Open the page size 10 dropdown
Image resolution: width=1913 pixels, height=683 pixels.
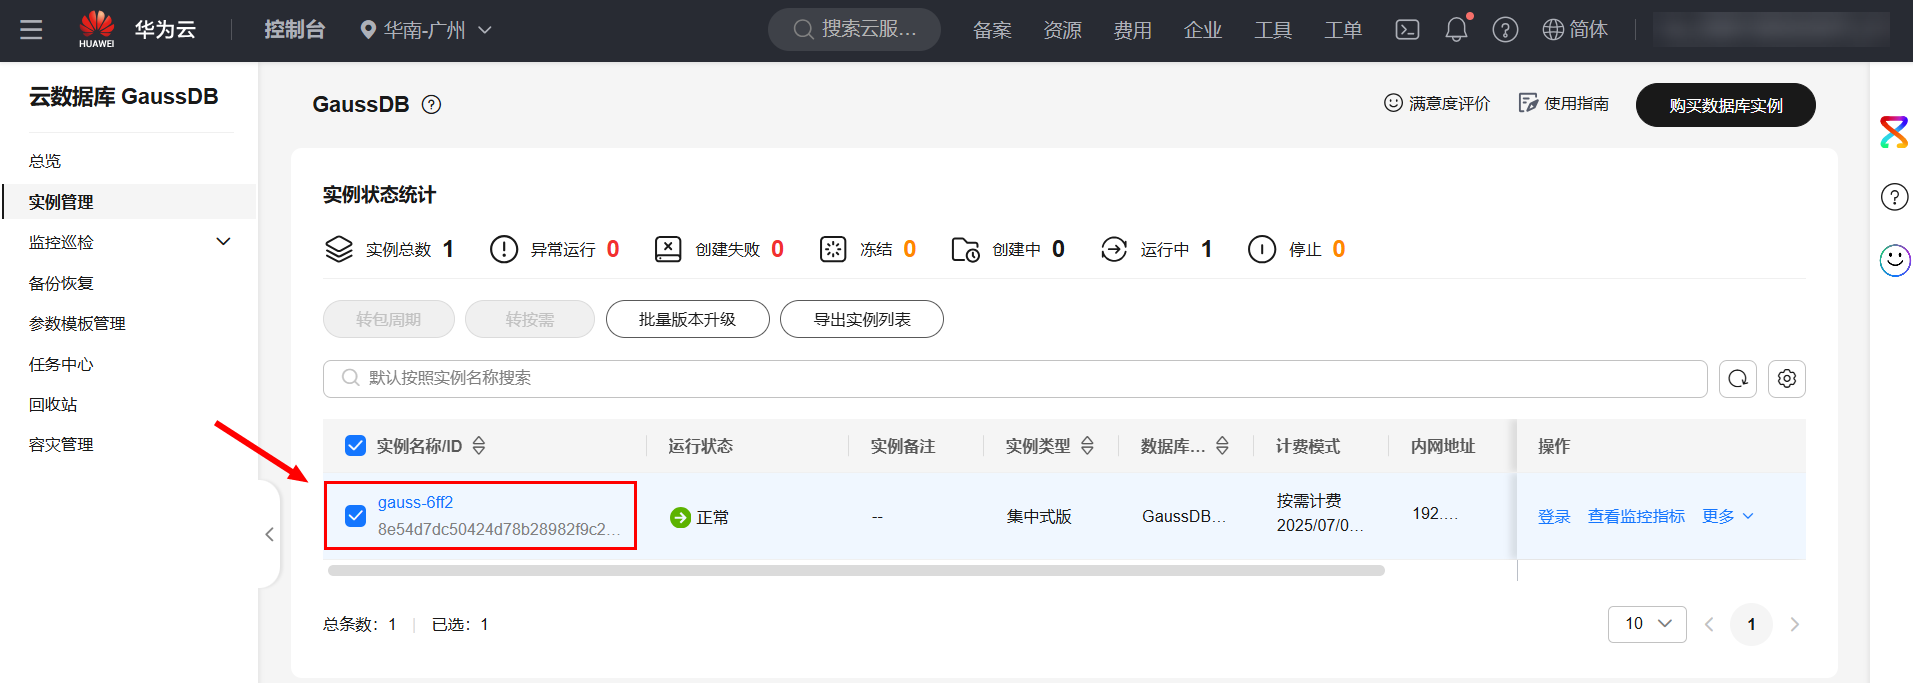click(x=1647, y=624)
